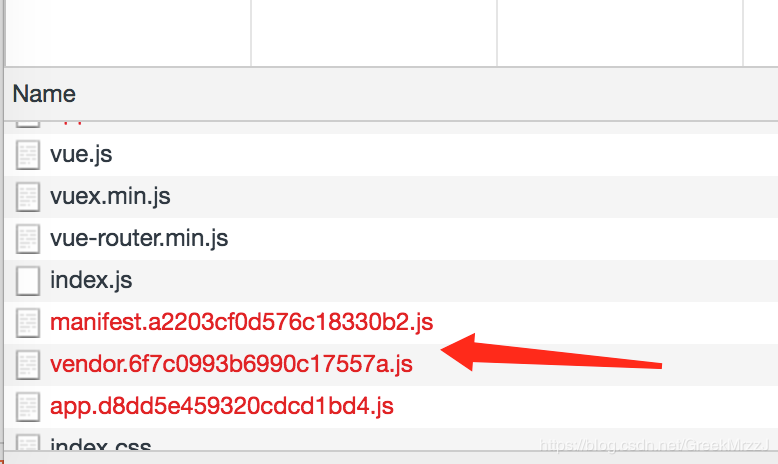Click the network timeline overview area
Viewport: 778px width, 464px height.
(388, 32)
